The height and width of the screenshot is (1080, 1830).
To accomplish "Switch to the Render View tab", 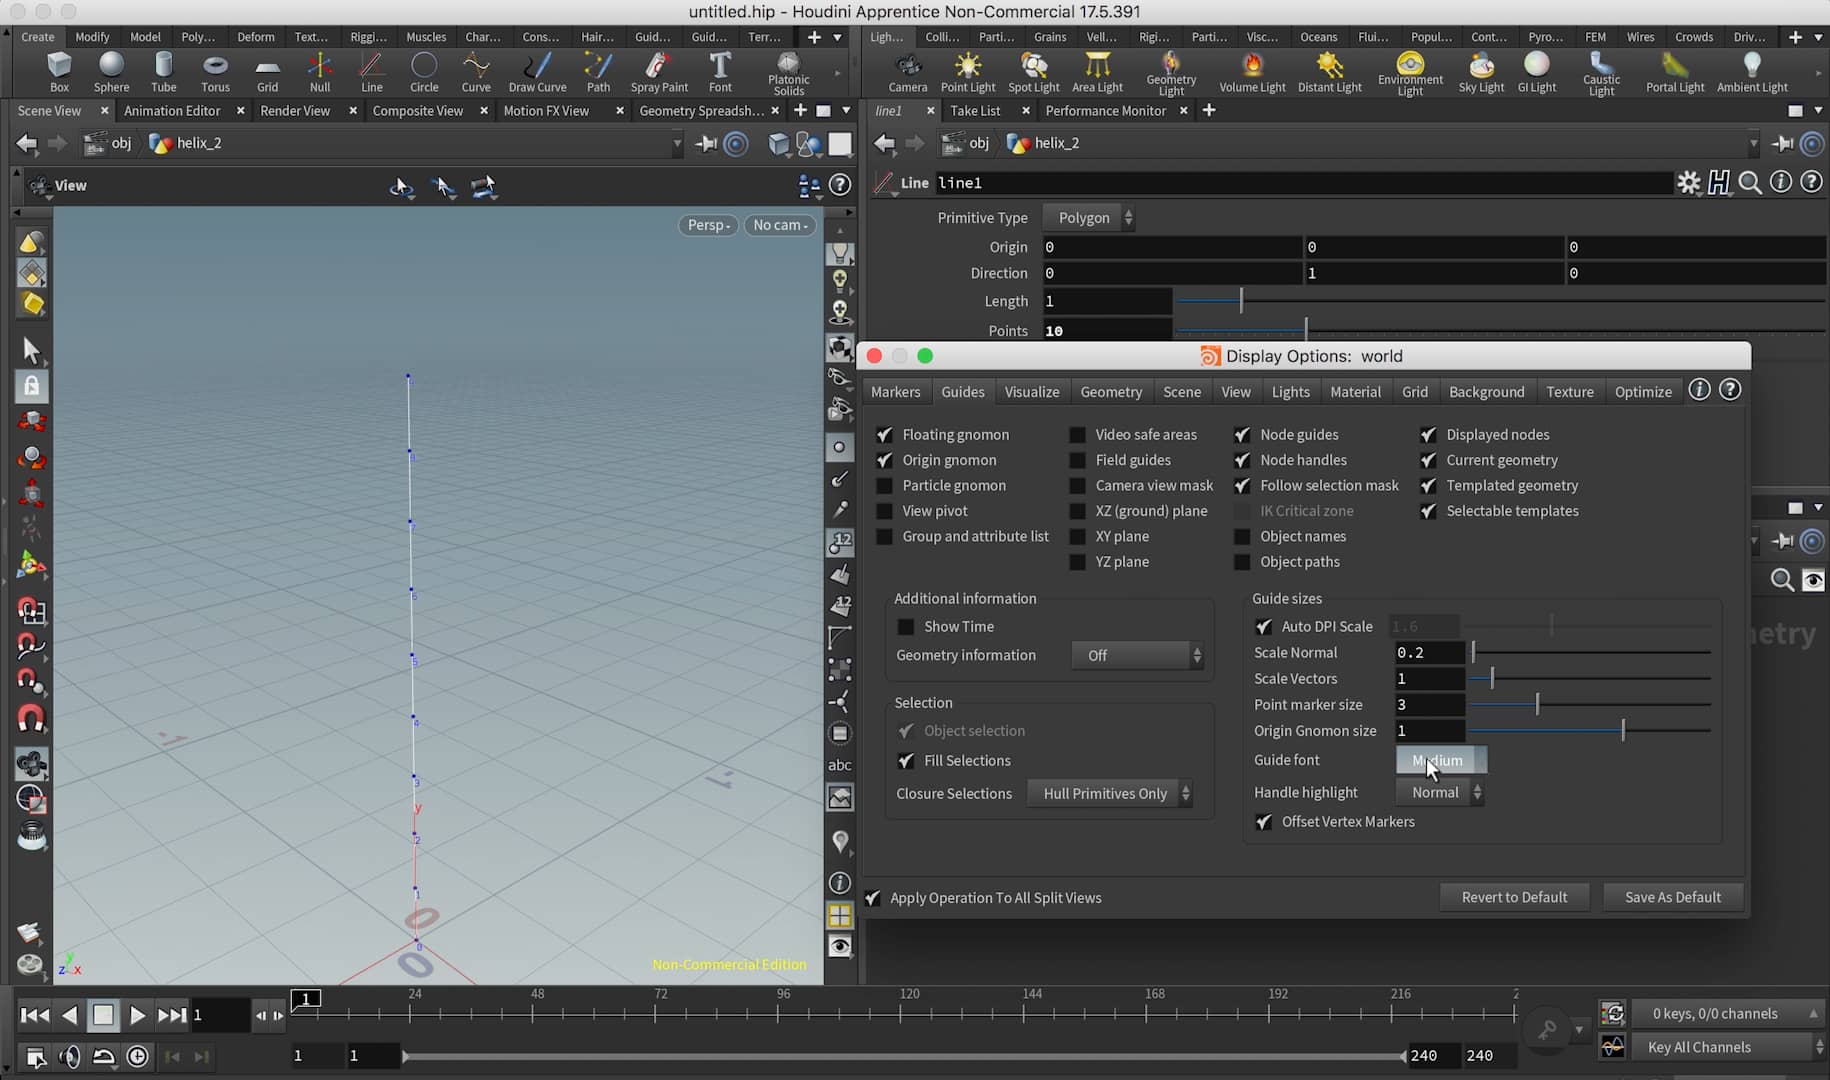I will coord(295,110).
